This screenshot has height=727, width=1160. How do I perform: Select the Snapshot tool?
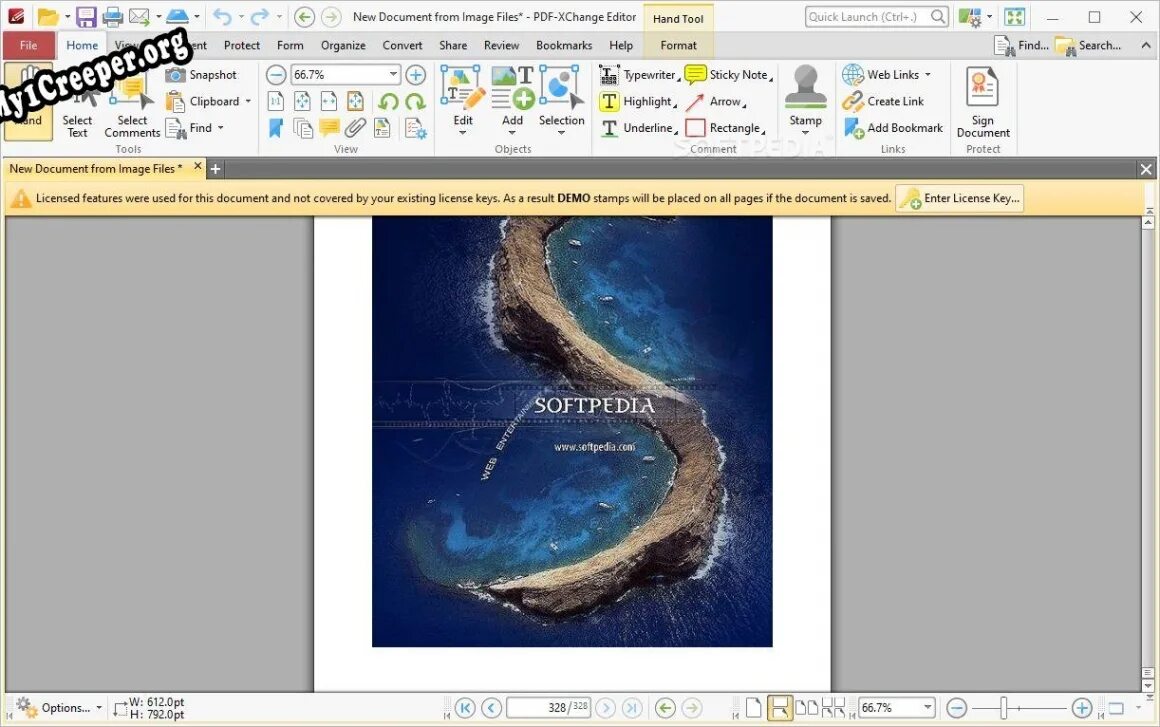tap(201, 75)
